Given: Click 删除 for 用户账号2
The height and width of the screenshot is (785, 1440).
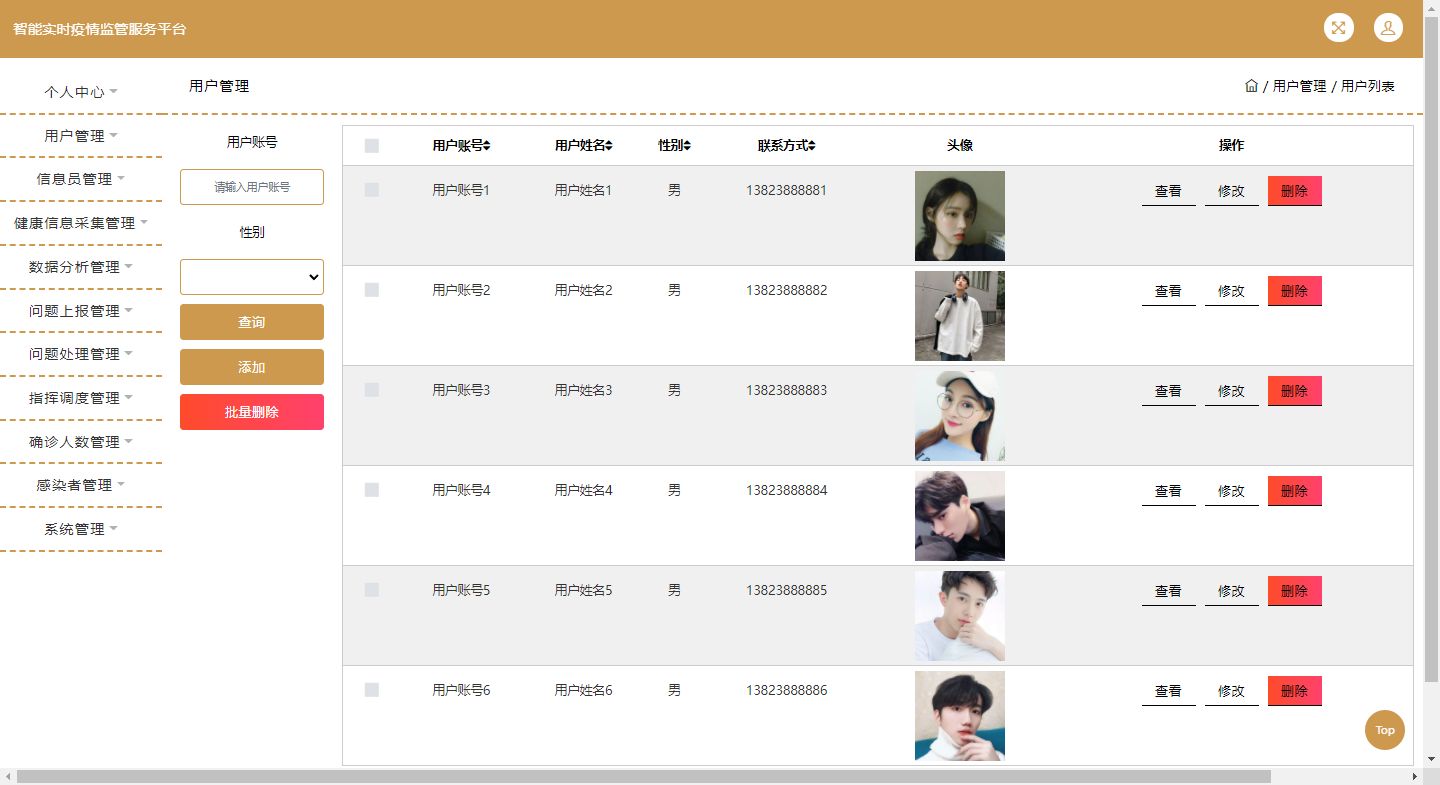Looking at the screenshot, I should [1294, 291].
